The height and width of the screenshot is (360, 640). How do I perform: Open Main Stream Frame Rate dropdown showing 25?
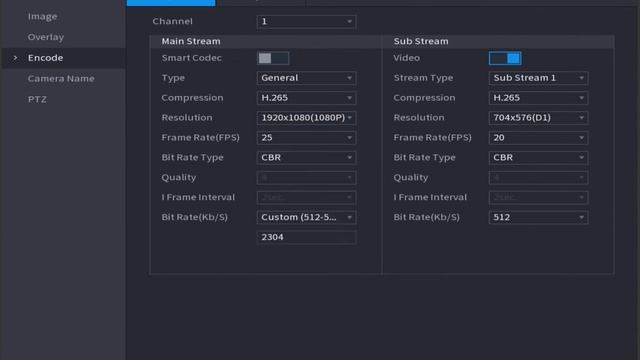pyautogui.click(x=306, y=138)
